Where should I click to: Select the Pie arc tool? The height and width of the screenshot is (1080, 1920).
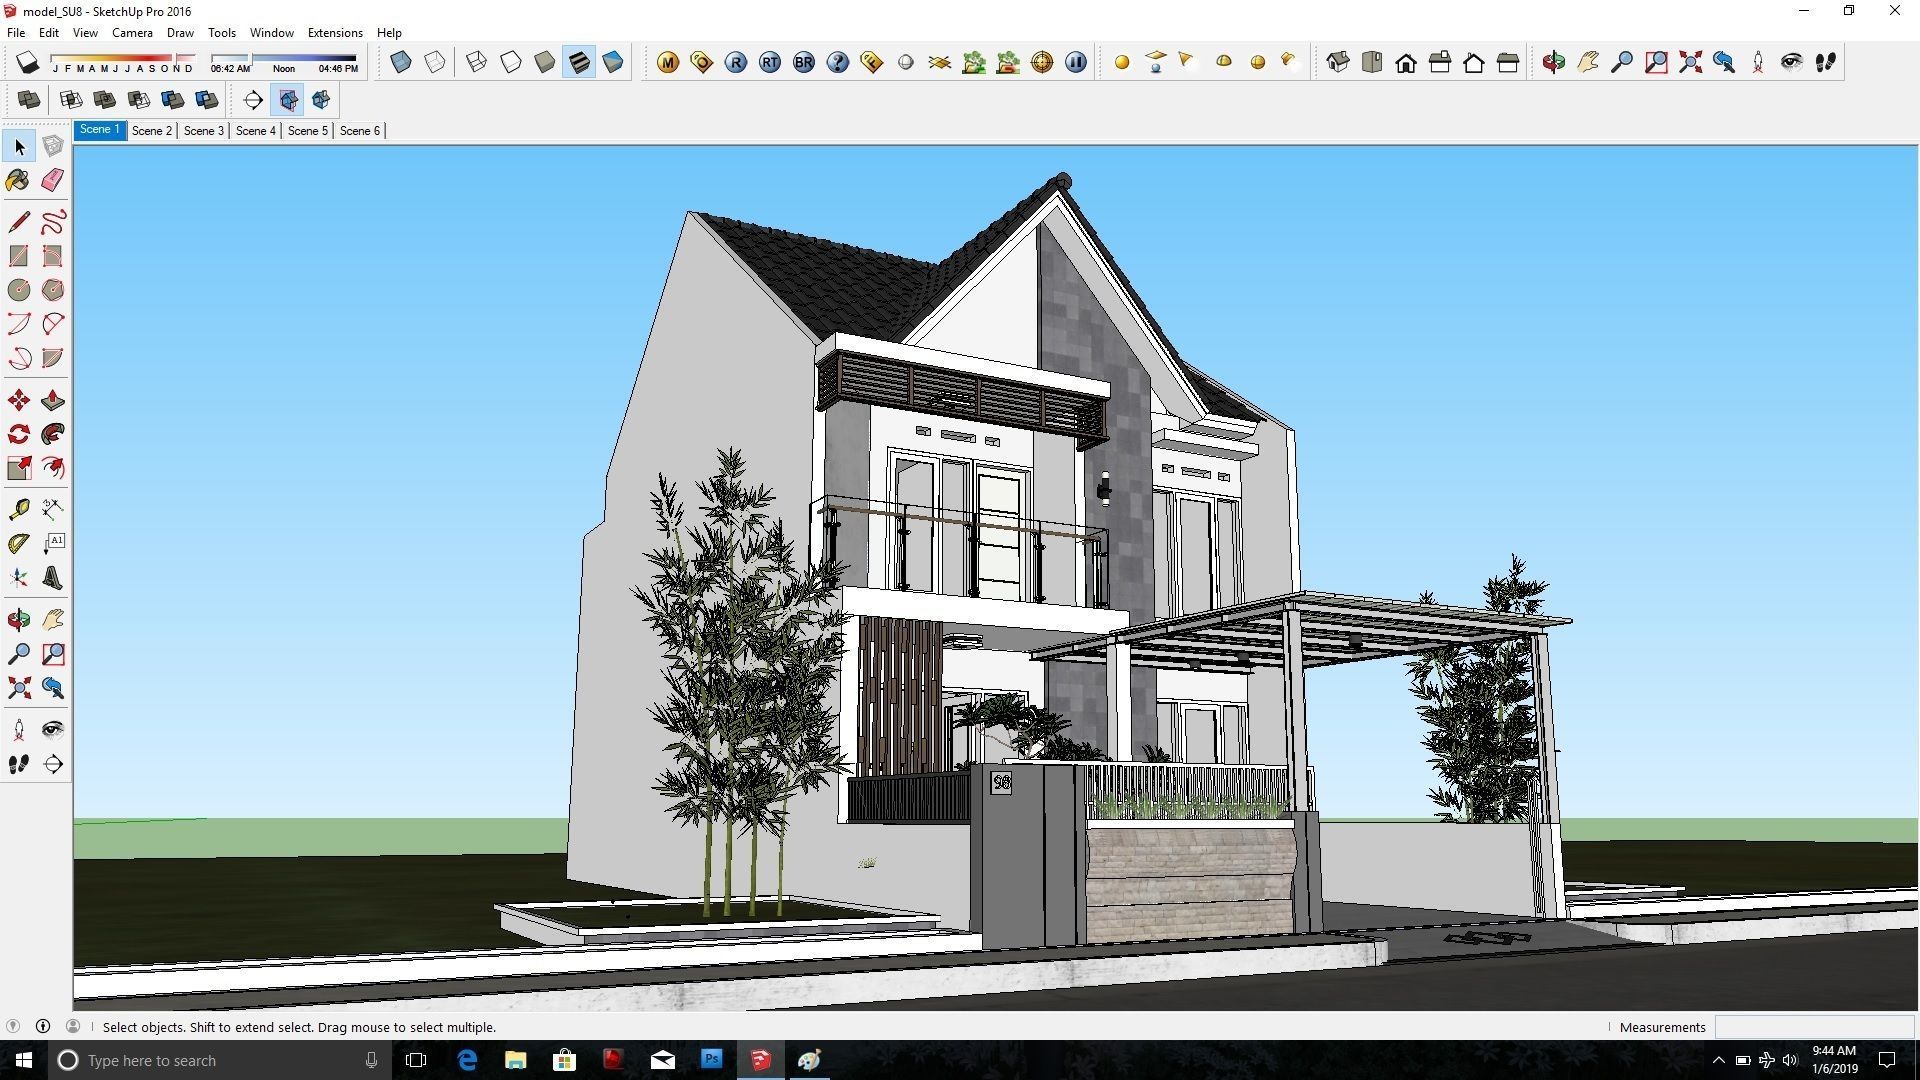click(x=53, y=358)
